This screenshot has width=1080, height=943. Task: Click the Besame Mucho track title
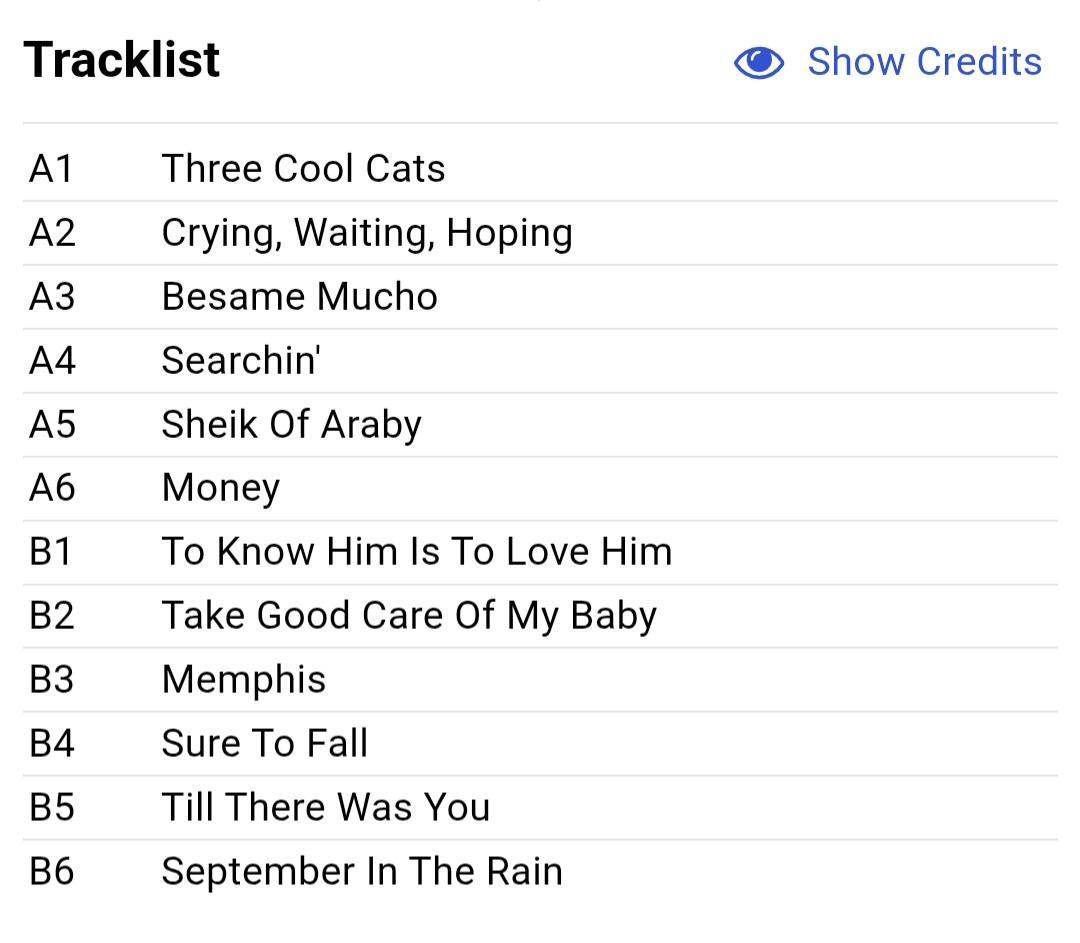pyautogui.click(x=300, y=297)
